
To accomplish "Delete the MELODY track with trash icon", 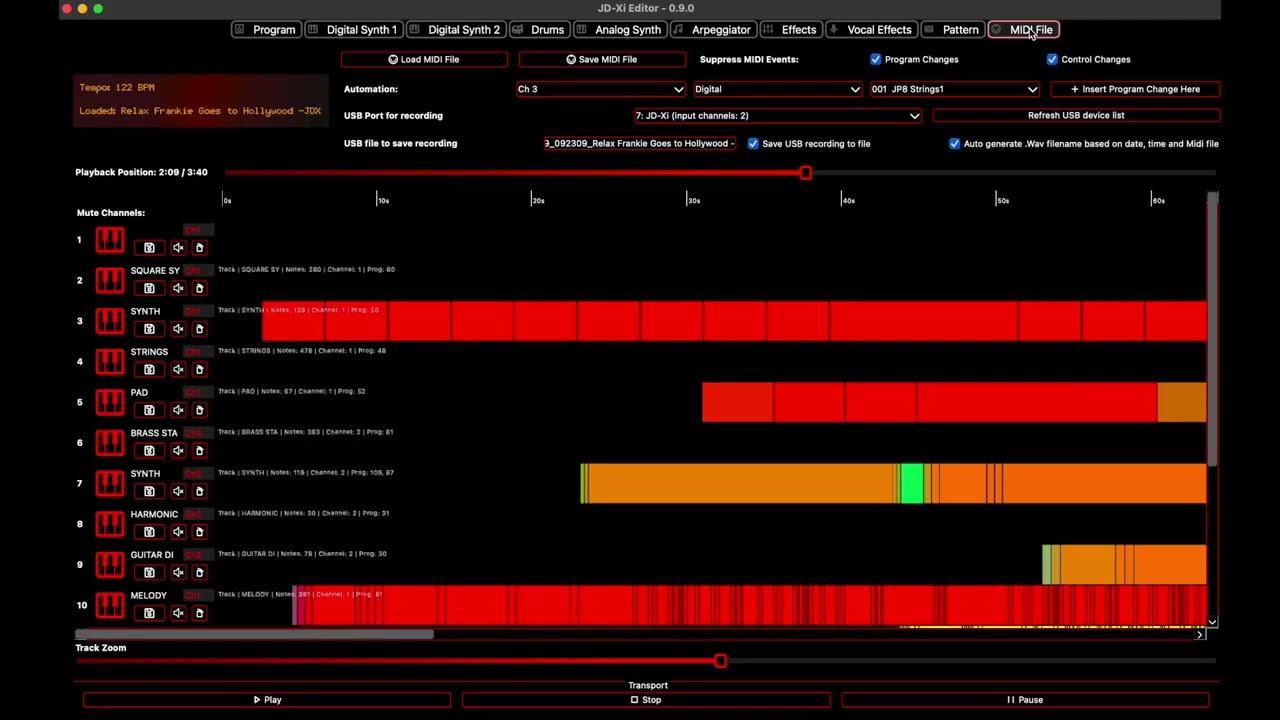I will (x=199, y=613).
